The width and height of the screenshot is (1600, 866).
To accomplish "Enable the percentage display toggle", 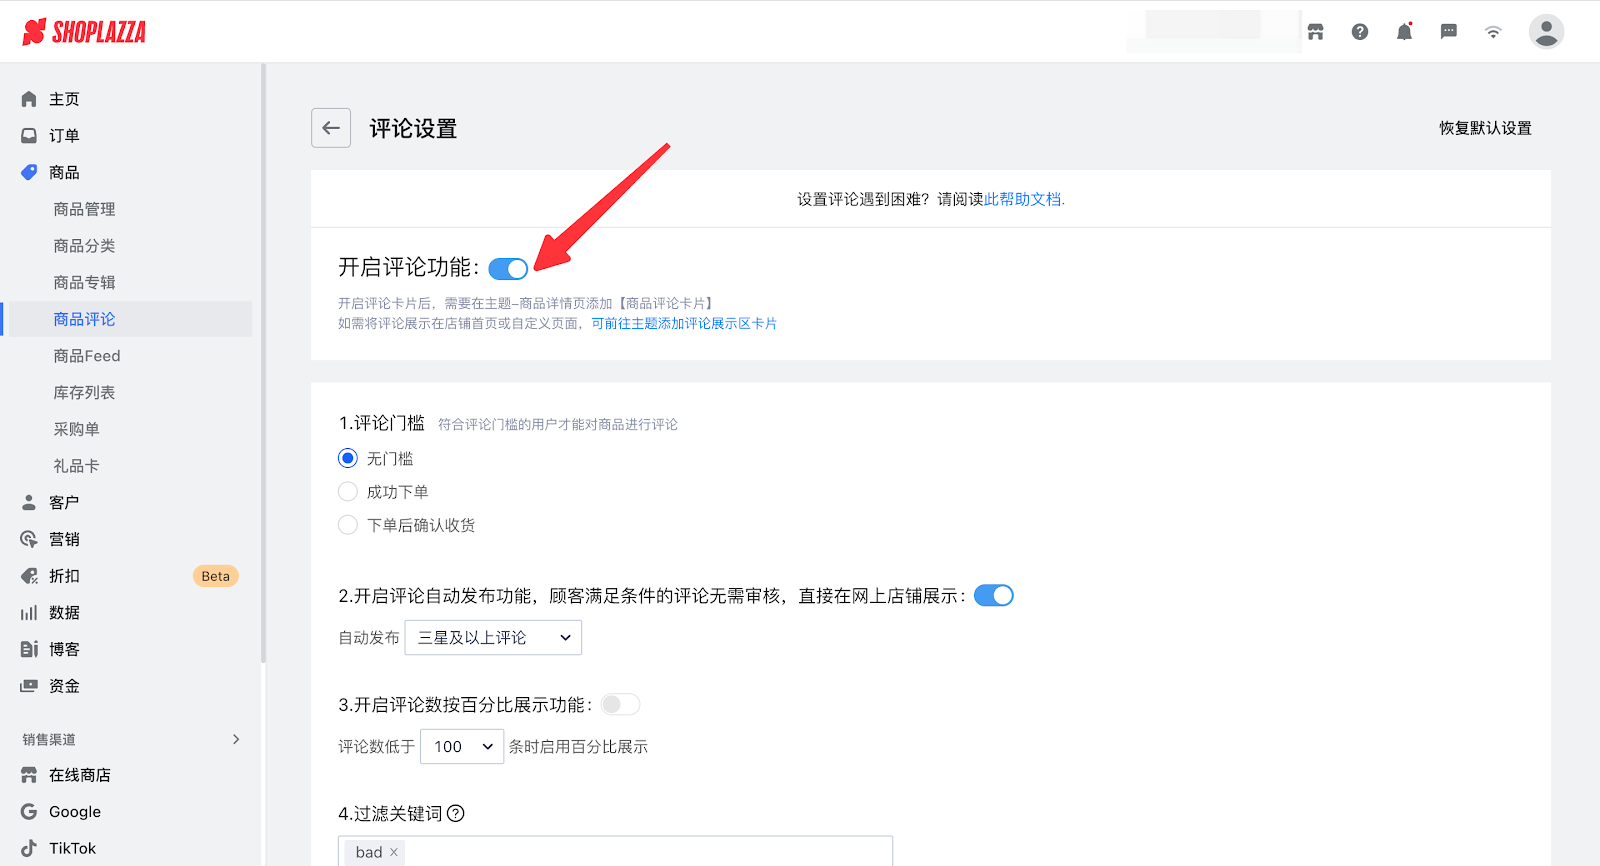I will (620, 705).
